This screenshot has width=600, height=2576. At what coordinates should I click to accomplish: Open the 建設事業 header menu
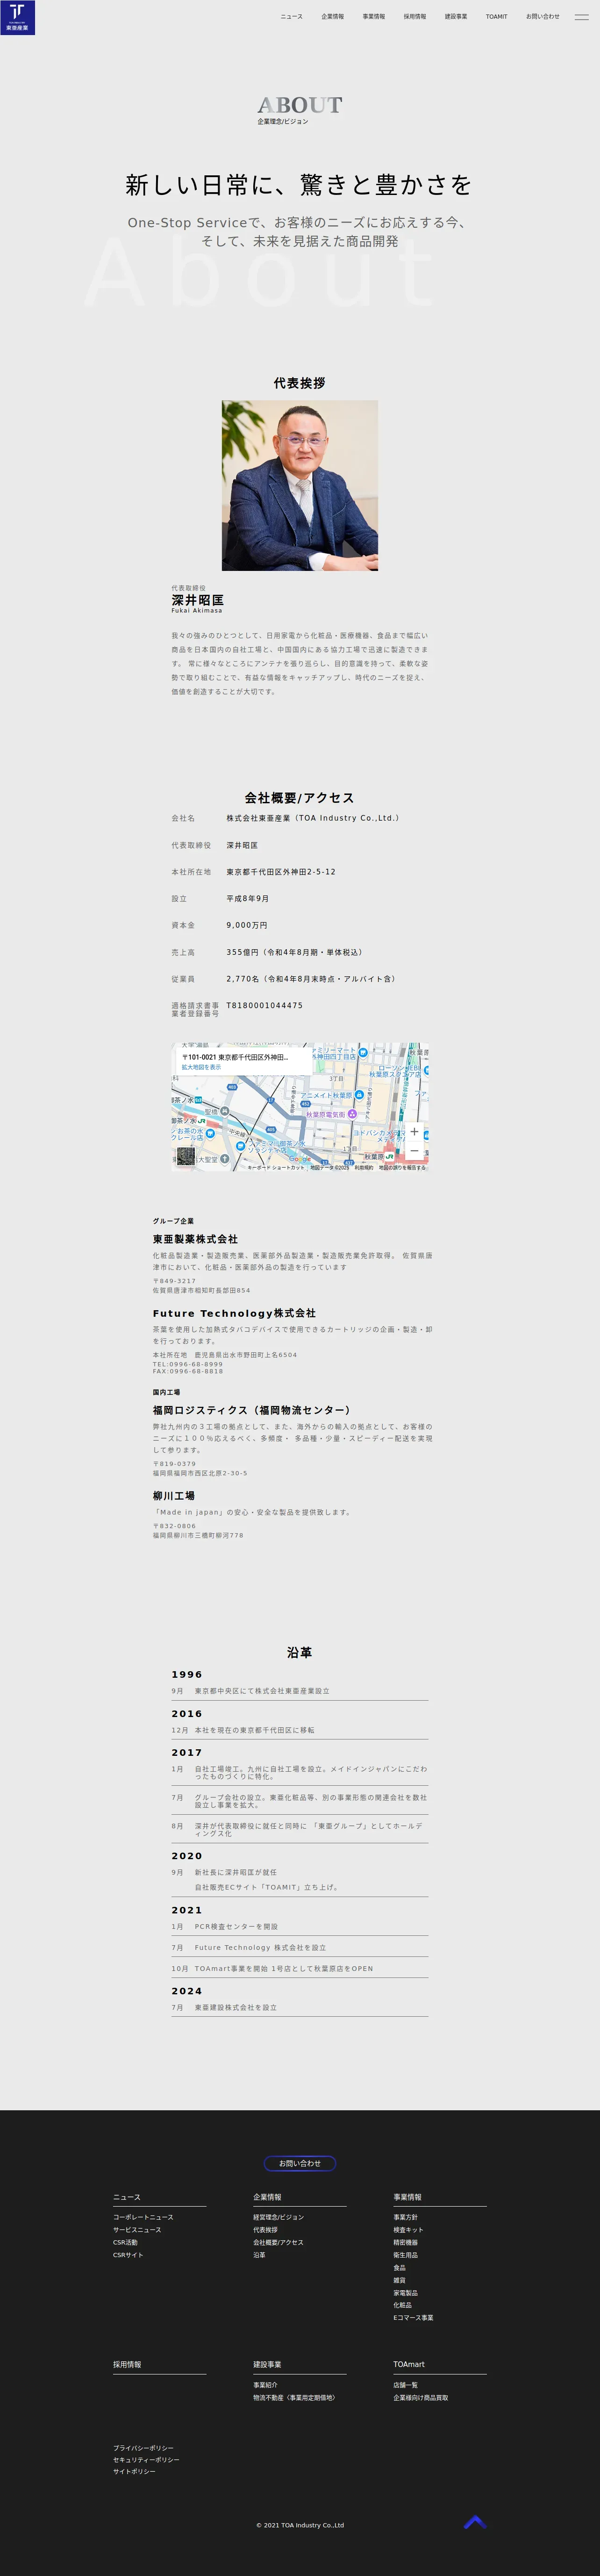(x=455, y=17)
